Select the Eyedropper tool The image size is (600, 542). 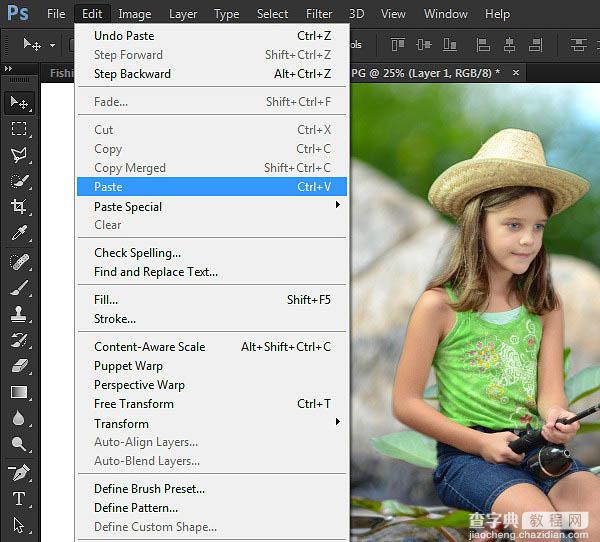pos(19,232)
